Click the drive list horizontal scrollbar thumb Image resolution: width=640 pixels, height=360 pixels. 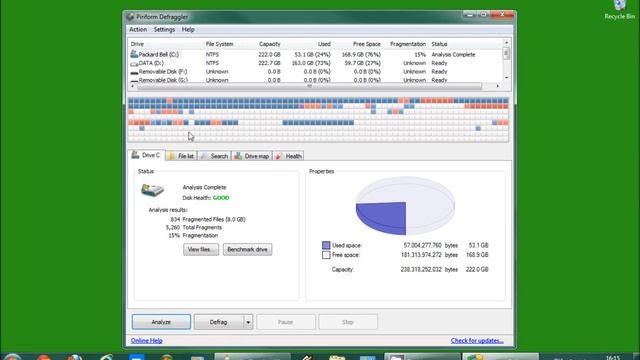coord(309,86)
